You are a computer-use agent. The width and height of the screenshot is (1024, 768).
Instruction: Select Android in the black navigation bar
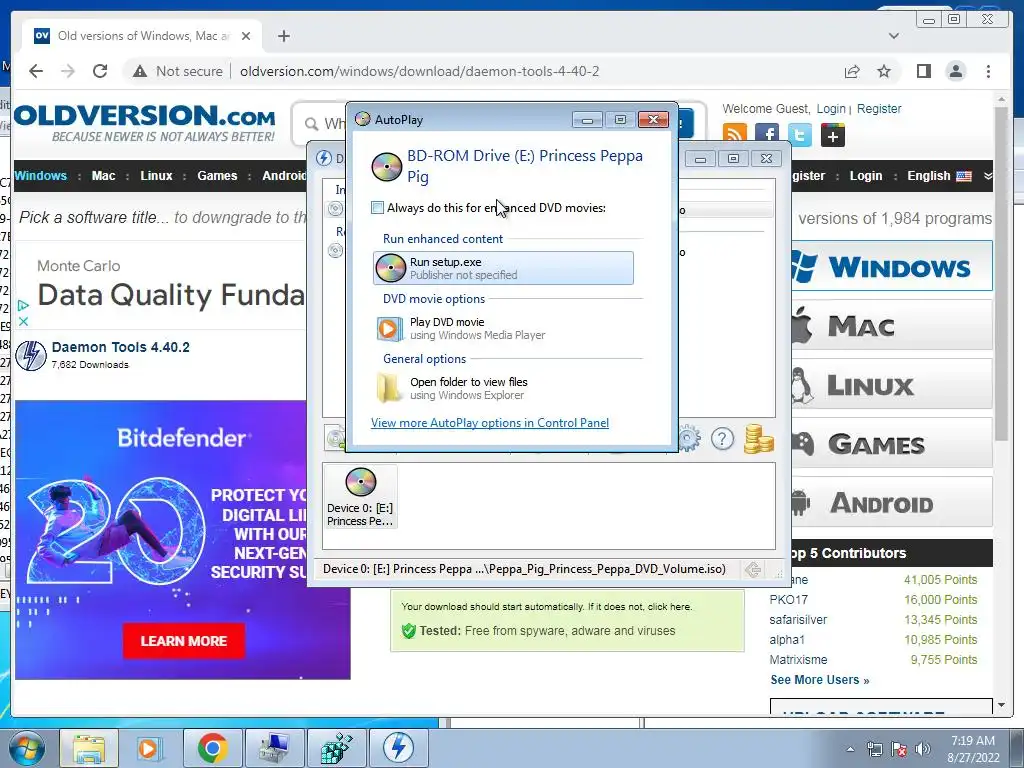click(284, 176)
